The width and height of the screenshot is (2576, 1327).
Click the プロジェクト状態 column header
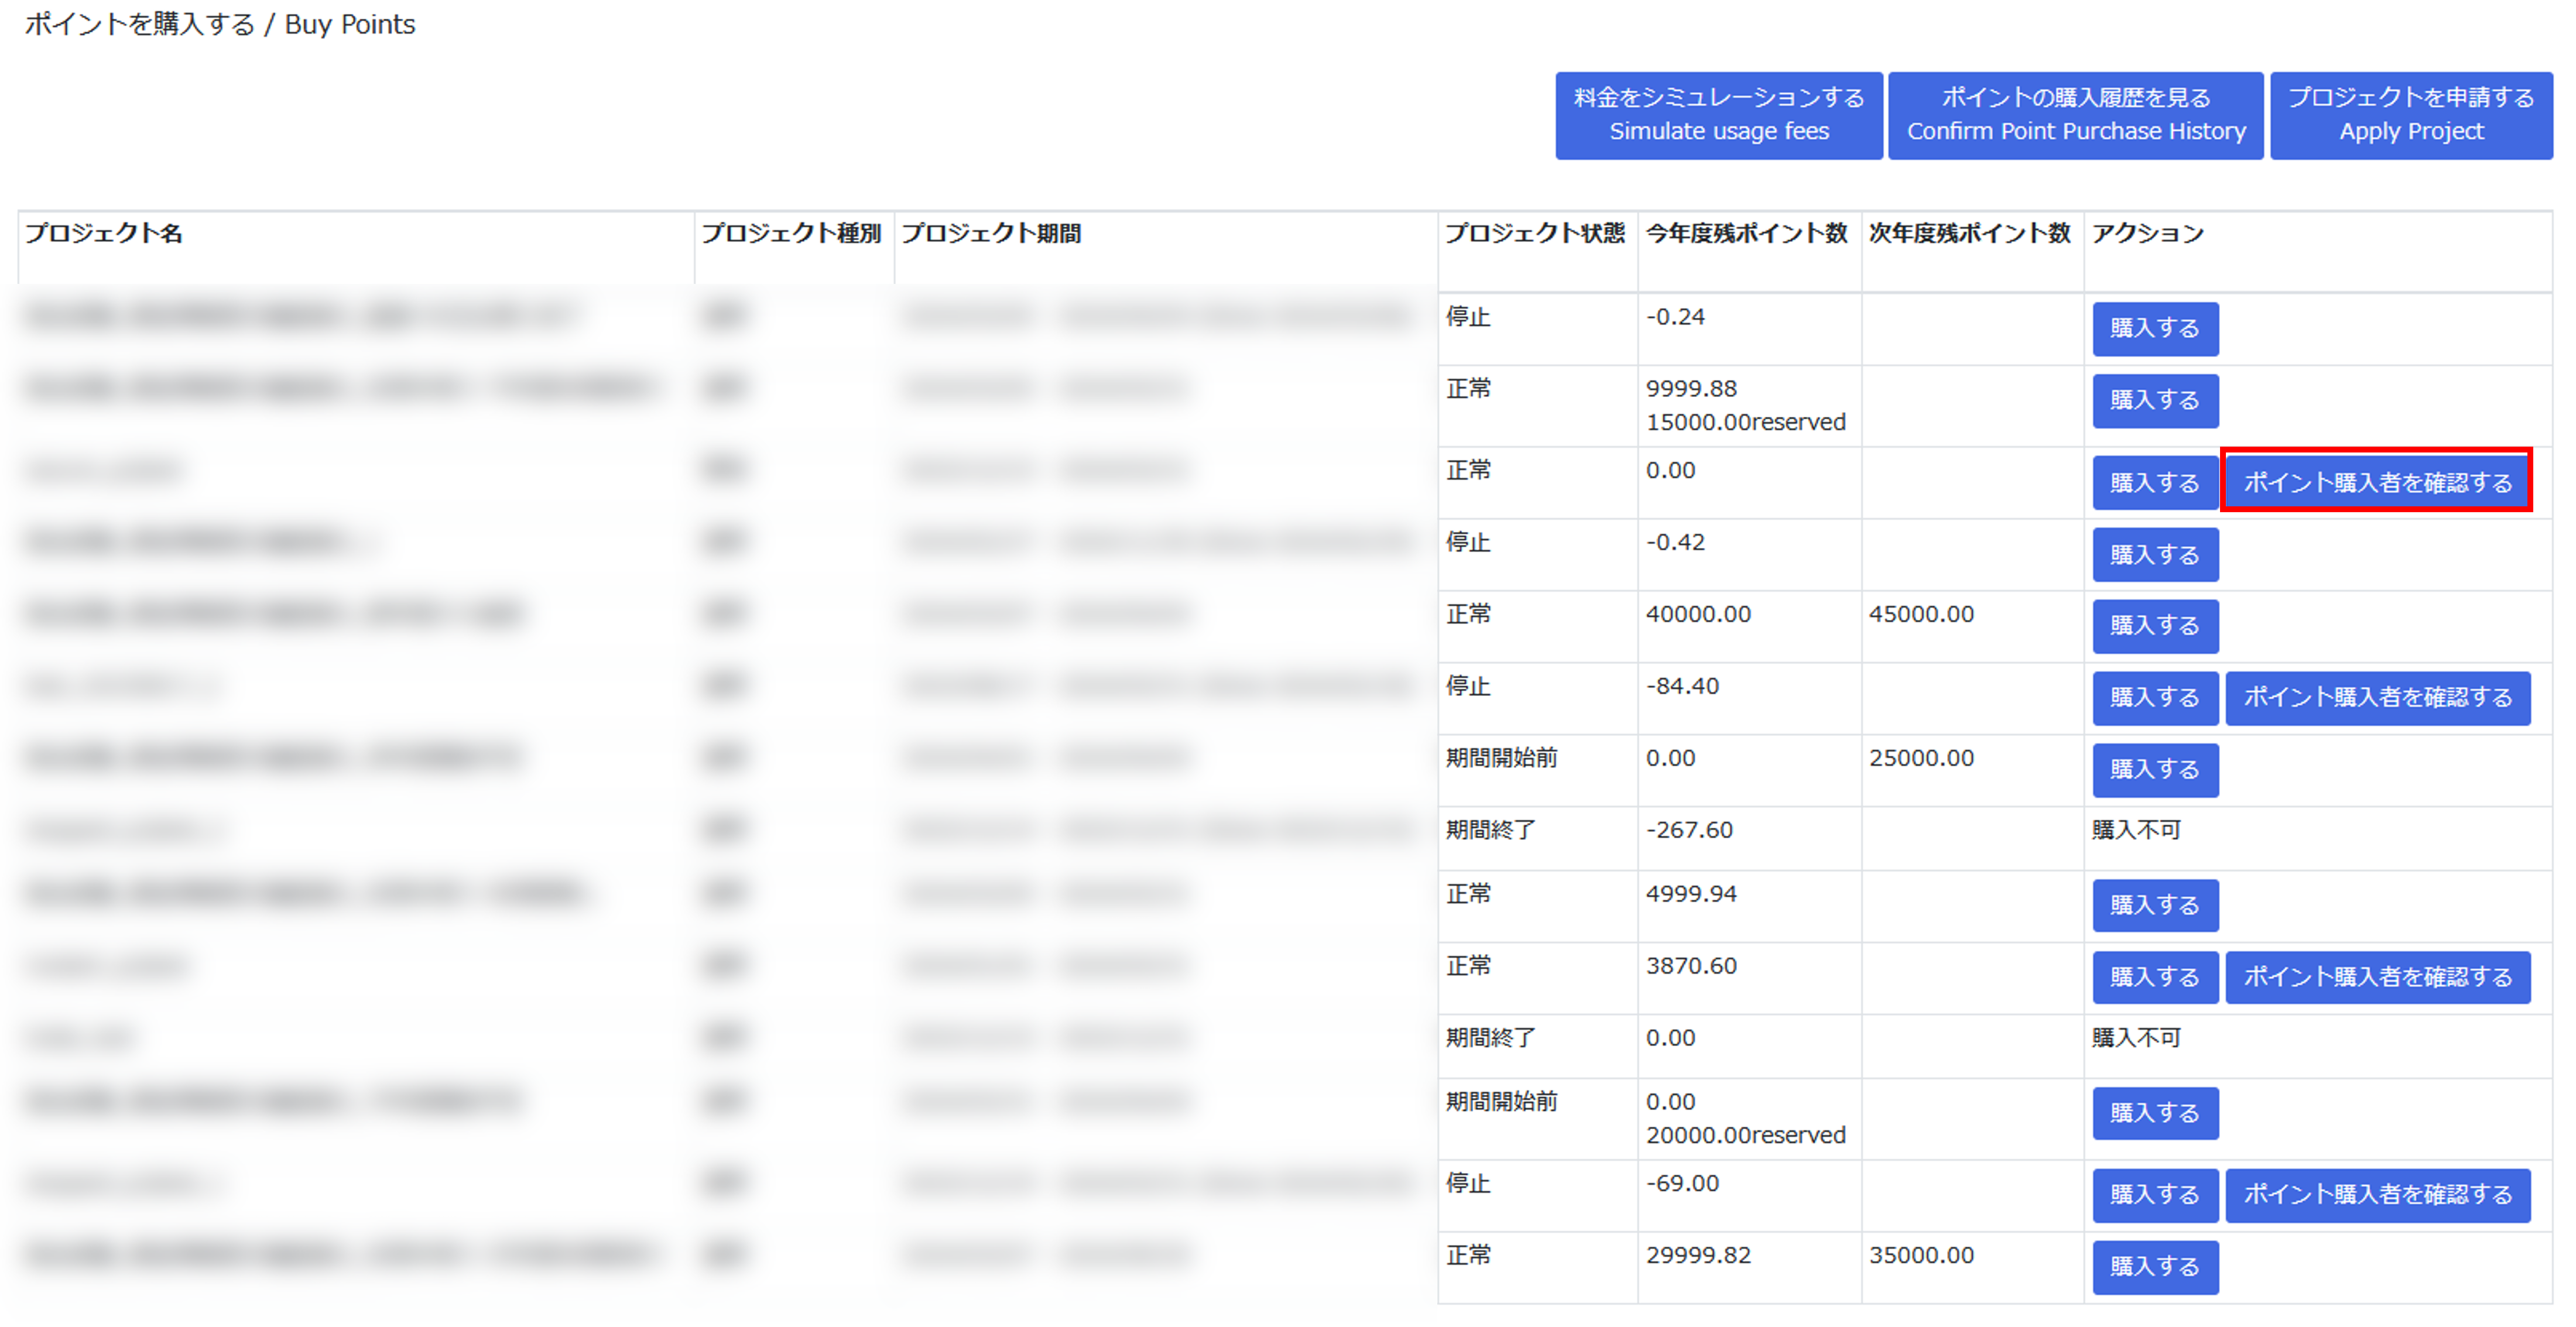tap(1535, 234)
